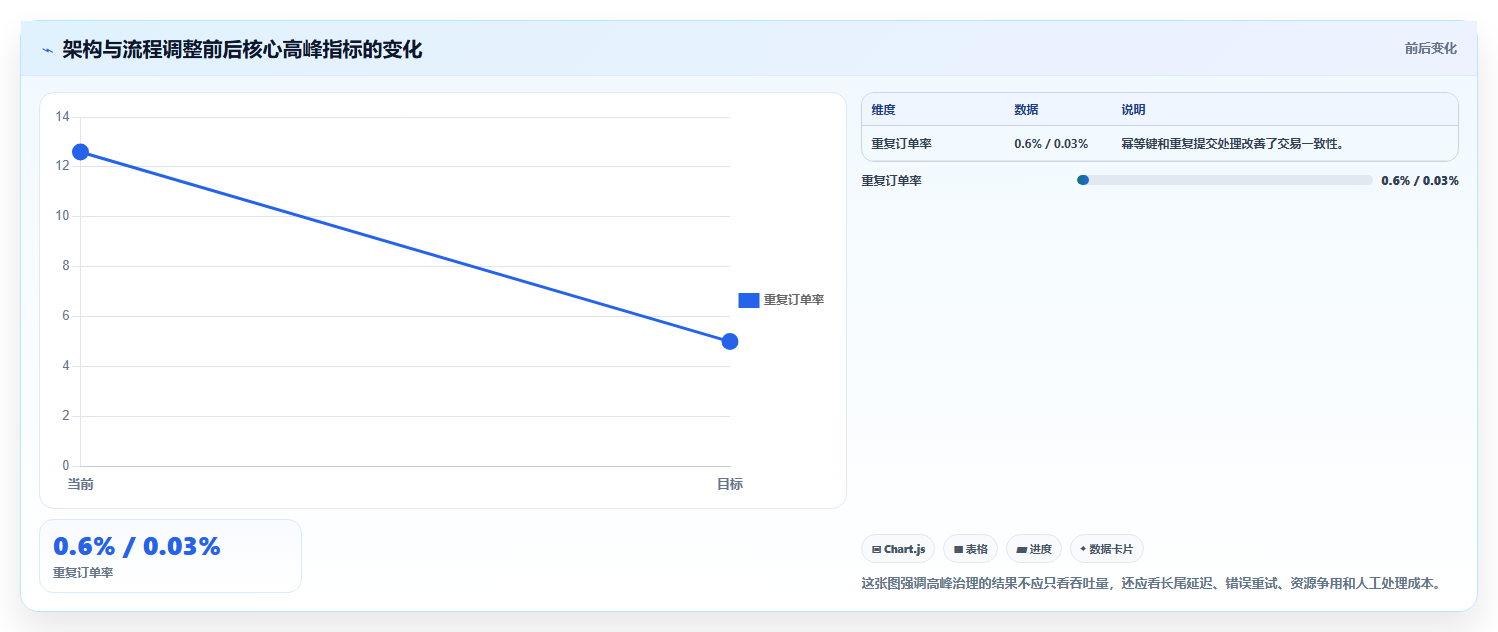Click the 重复订单率 progress bar
Screen dimensions: 1498x632
[x=1224, y=180]
